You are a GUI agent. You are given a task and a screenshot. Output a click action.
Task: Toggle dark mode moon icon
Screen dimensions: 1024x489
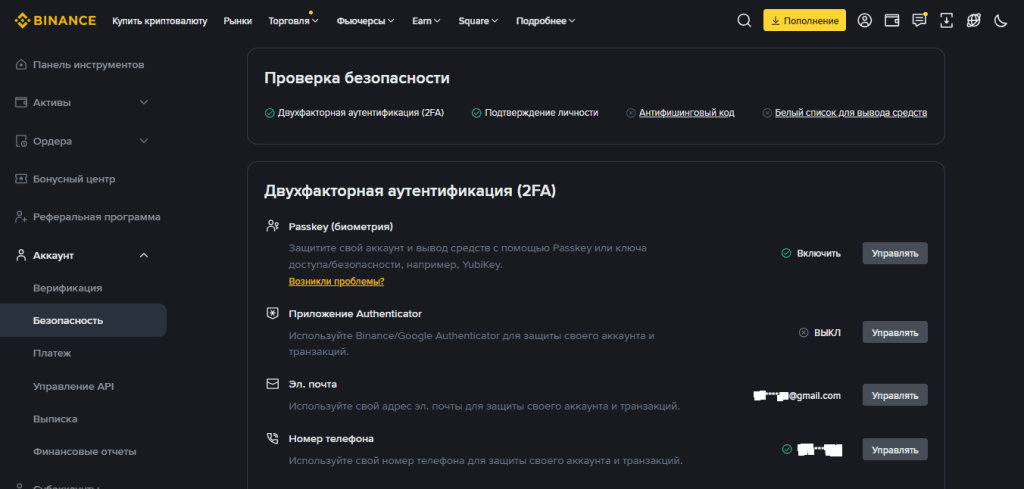(1000, 20)
